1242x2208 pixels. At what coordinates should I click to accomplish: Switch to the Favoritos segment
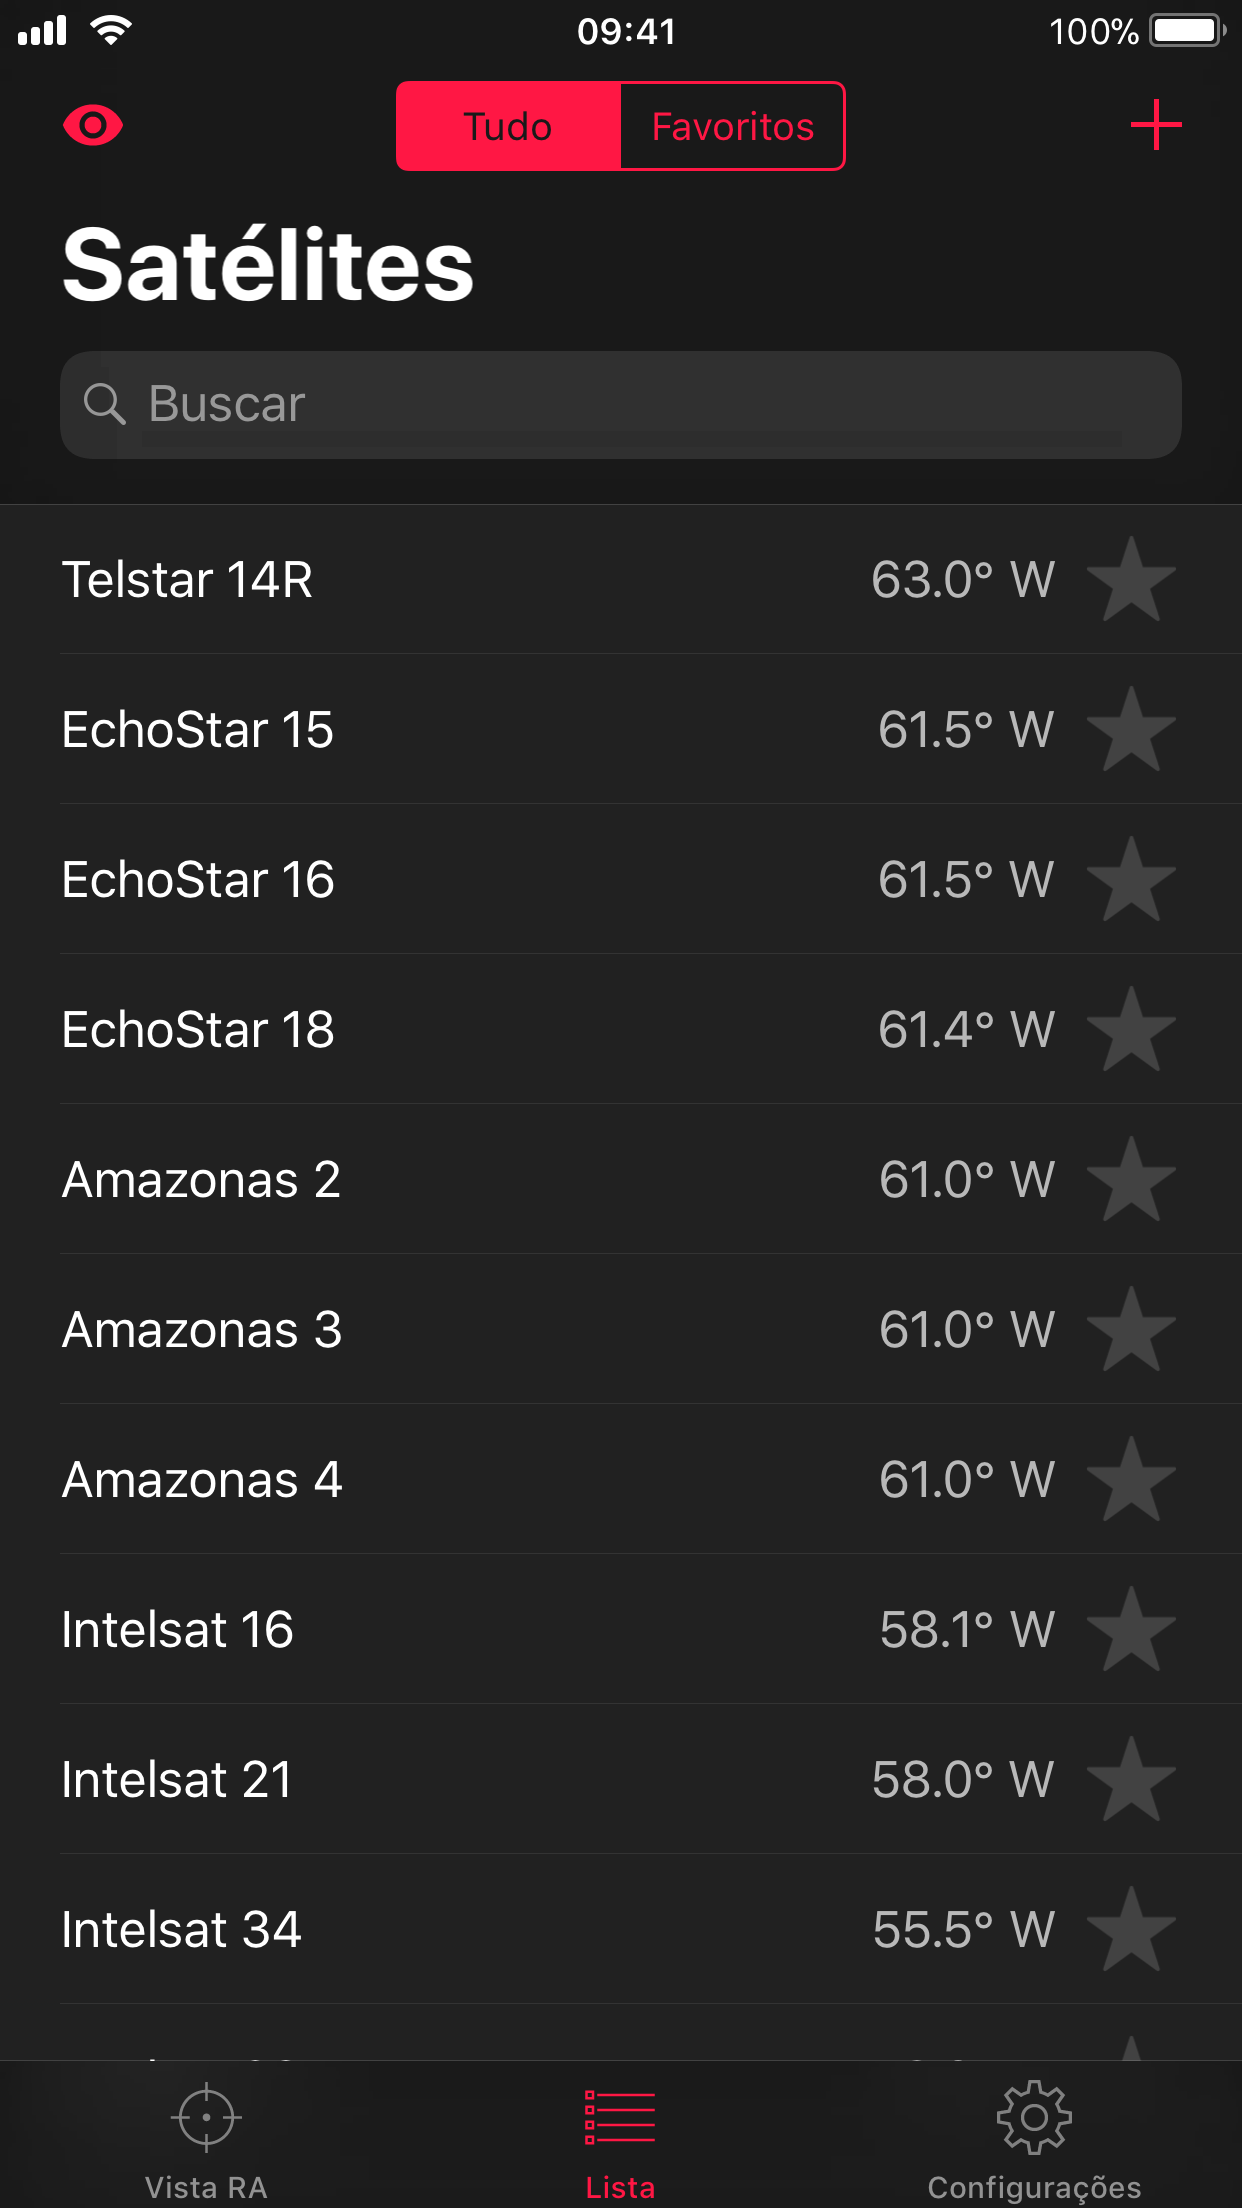point(732,127)
